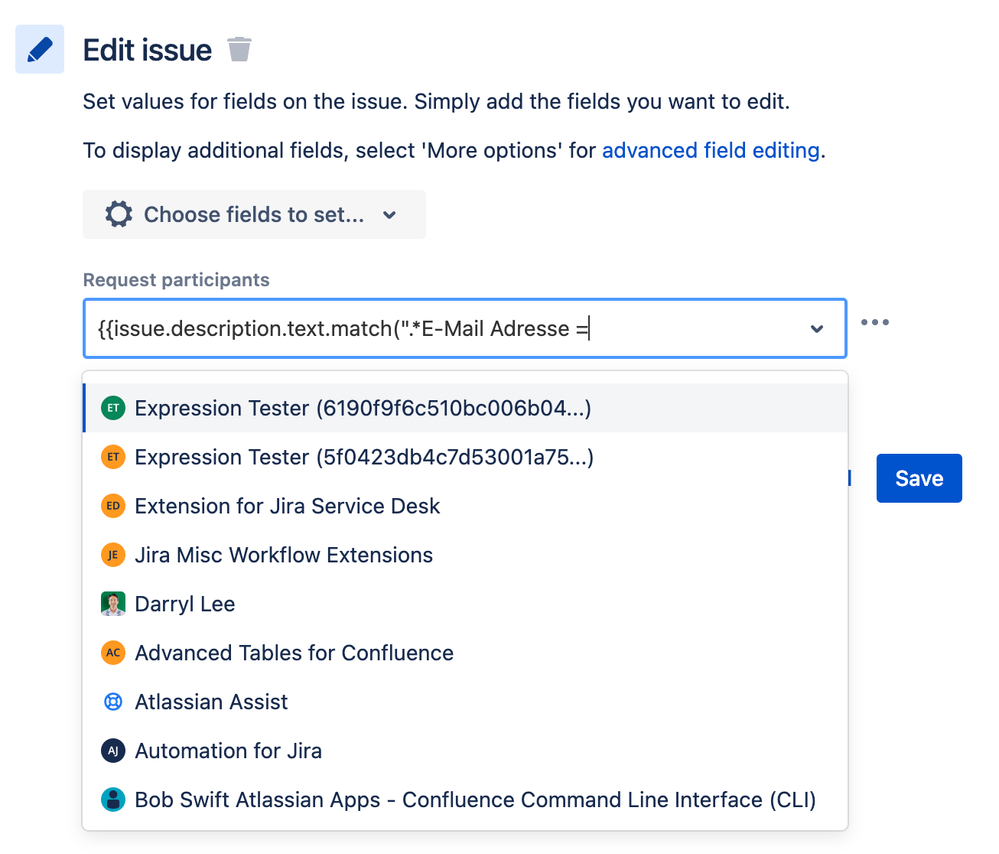Click the Atlassian Assist lifebuoy icon
Screen dimensions: 999x854
pyautogui.click(x=113, y=702)
